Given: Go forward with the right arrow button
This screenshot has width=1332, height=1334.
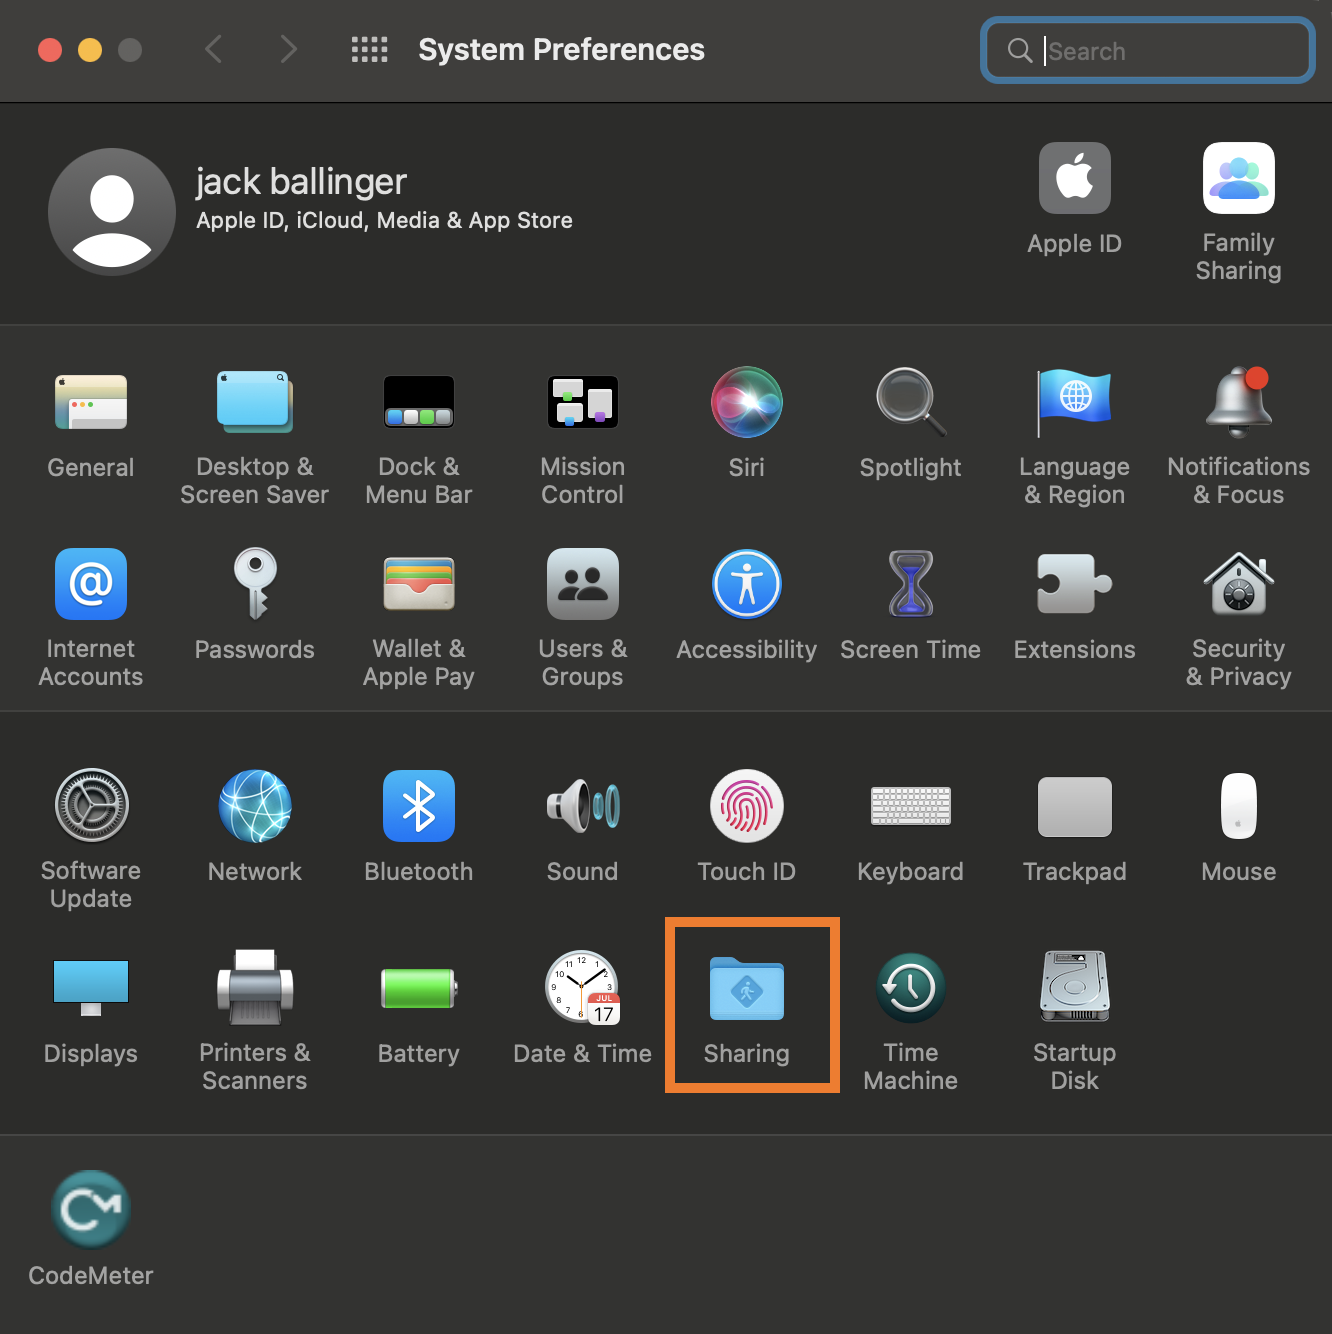Looking at the screenshot, I should [x=289, y=49].
